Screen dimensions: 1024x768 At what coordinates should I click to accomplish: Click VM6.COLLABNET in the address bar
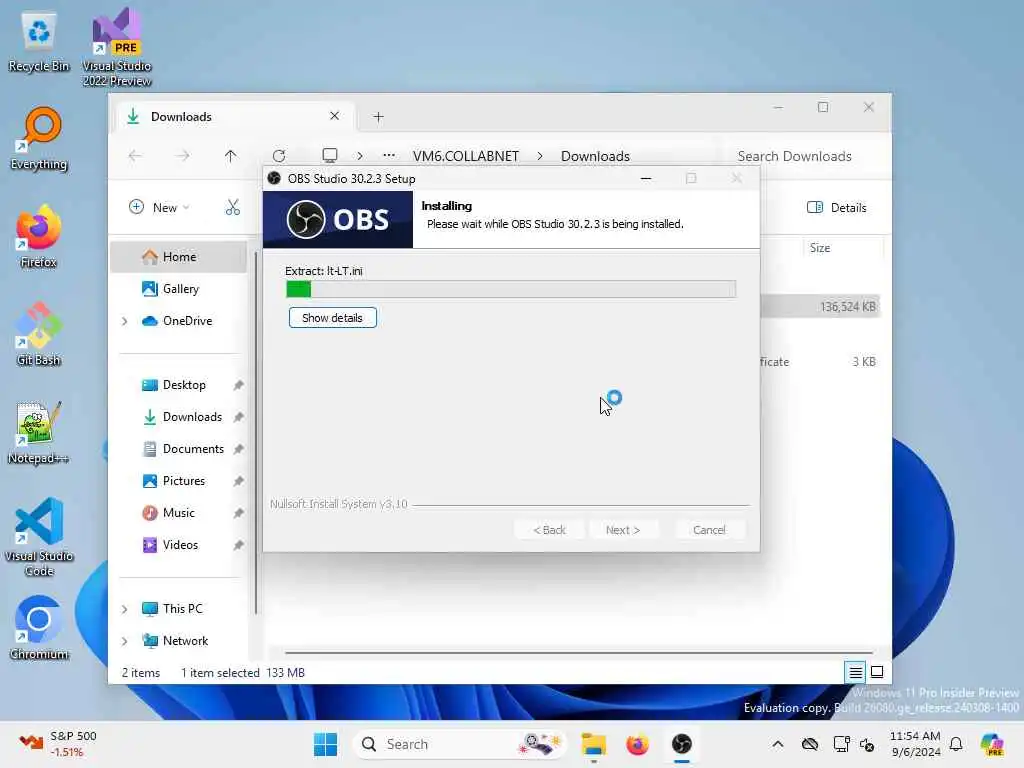(x=466, y=156)
